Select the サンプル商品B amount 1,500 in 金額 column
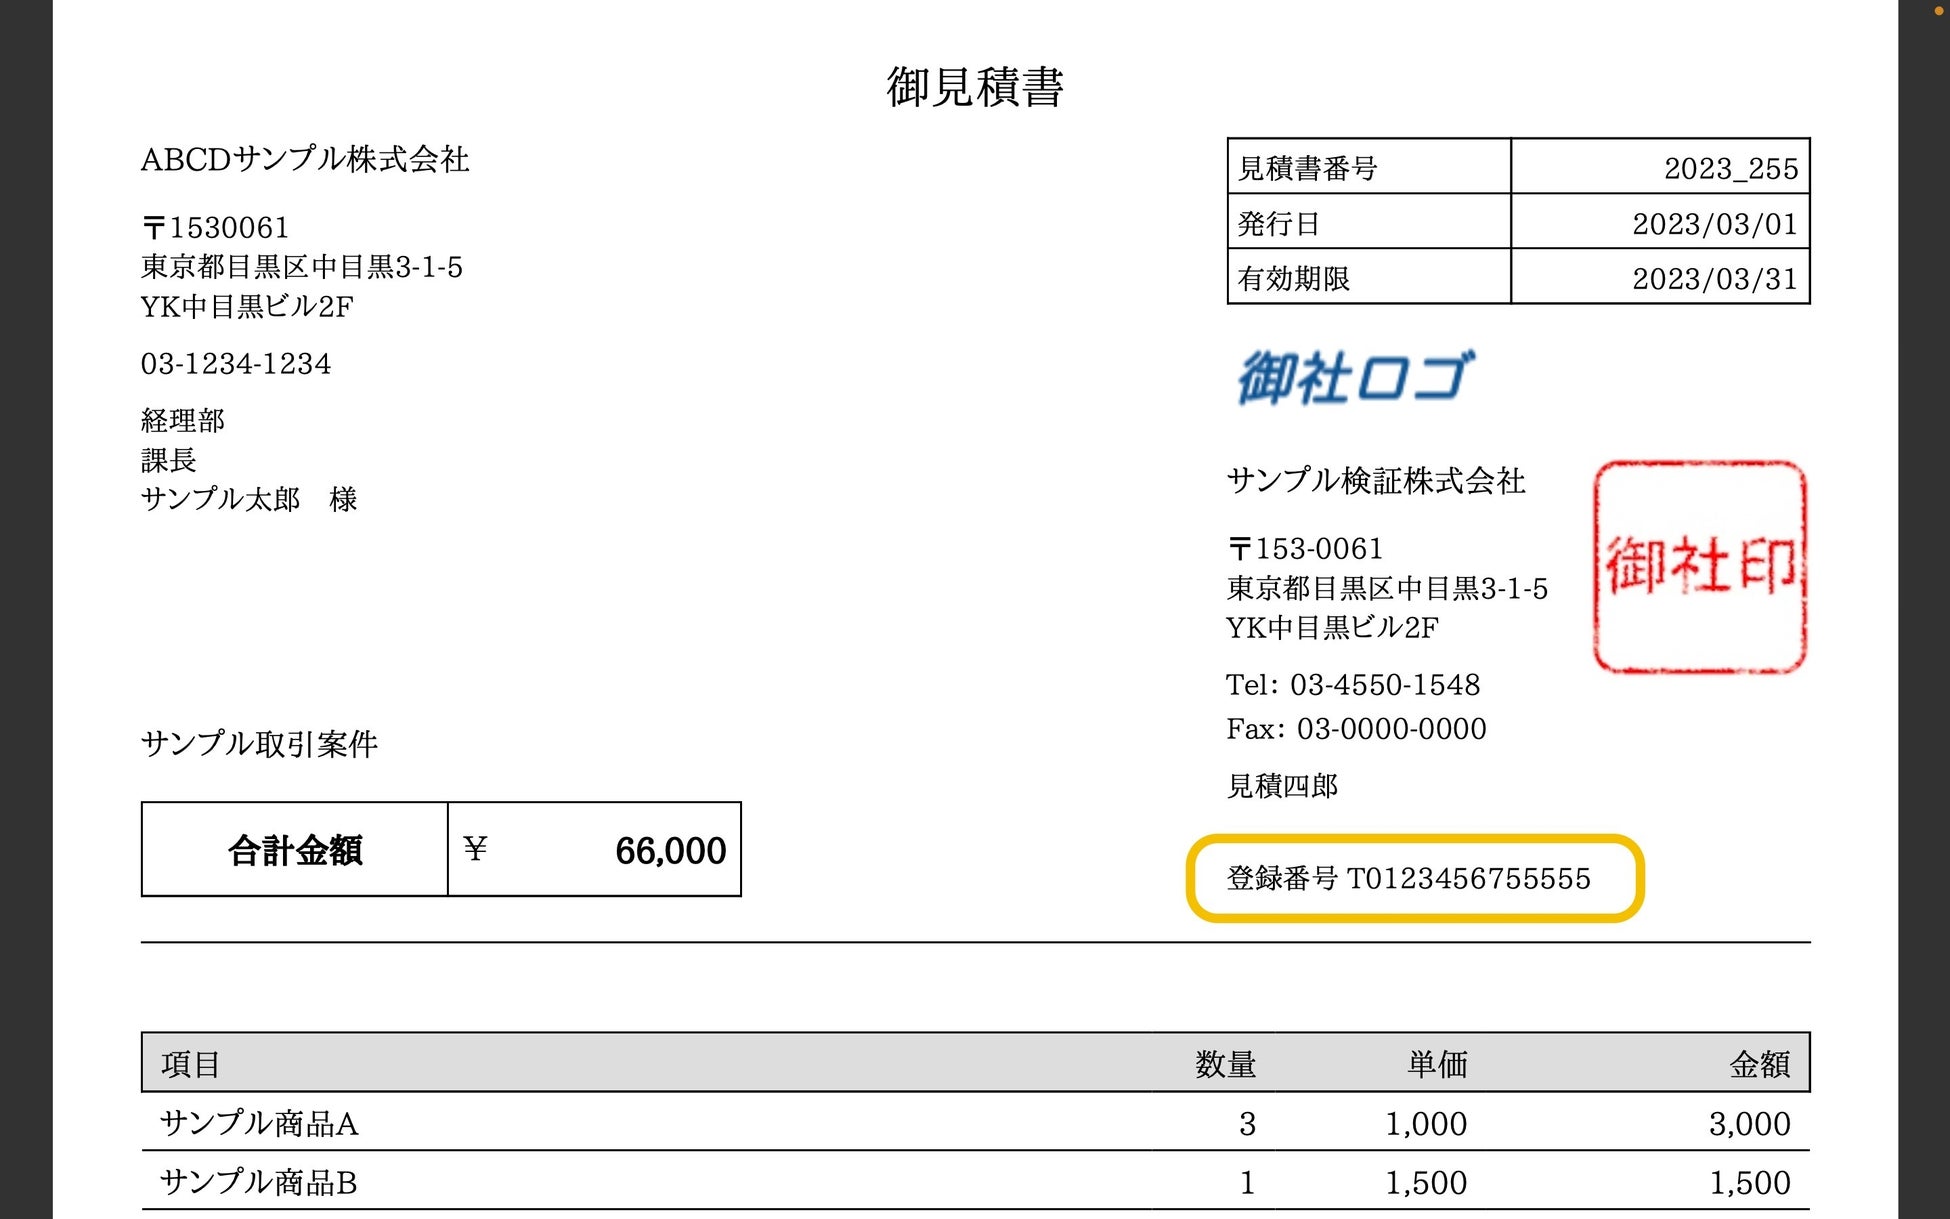 (x=1749, y=1183)
